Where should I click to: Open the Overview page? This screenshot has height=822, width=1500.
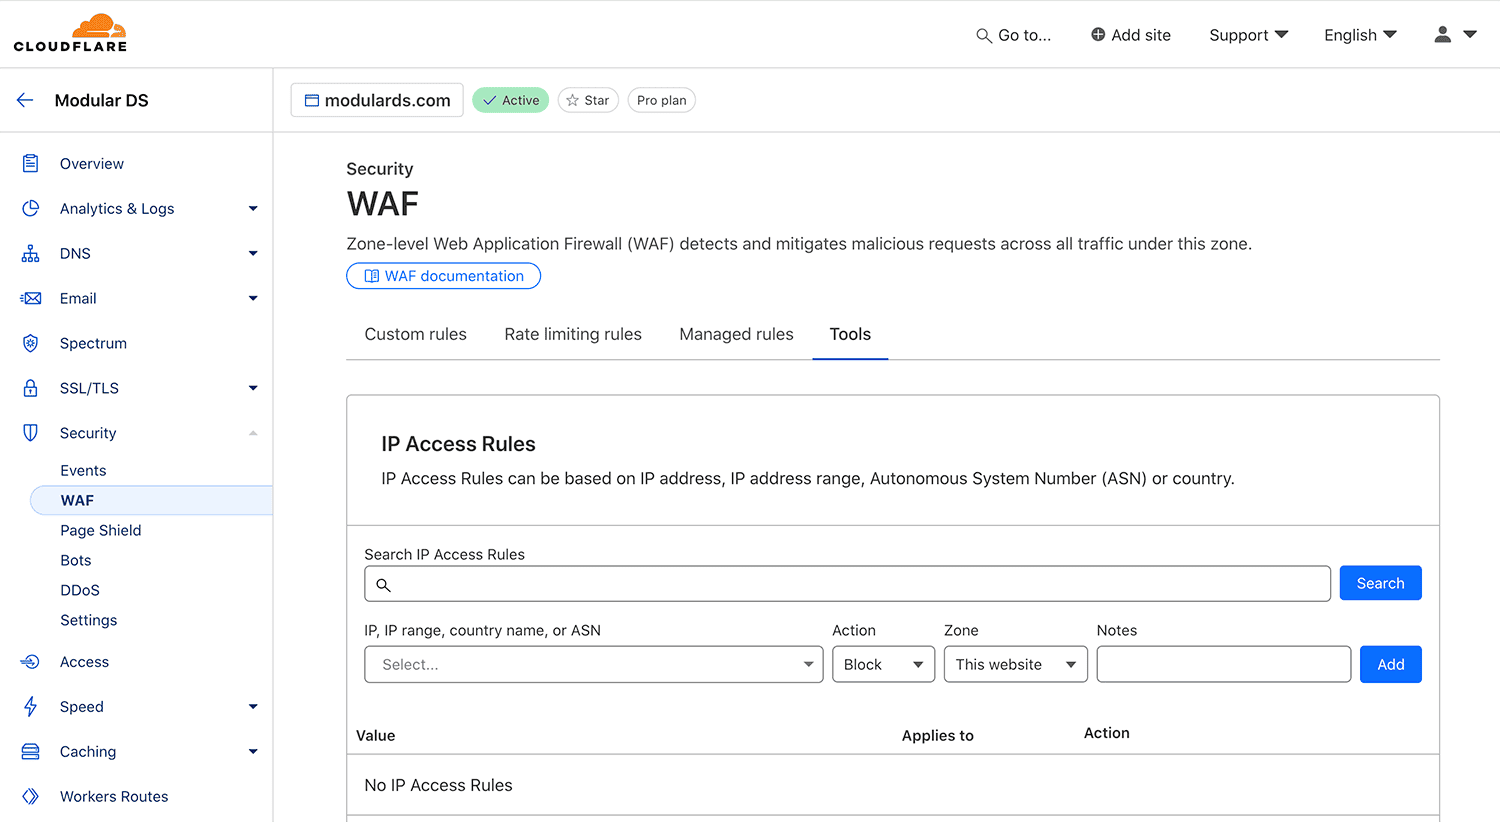click(x=92, y=163)
